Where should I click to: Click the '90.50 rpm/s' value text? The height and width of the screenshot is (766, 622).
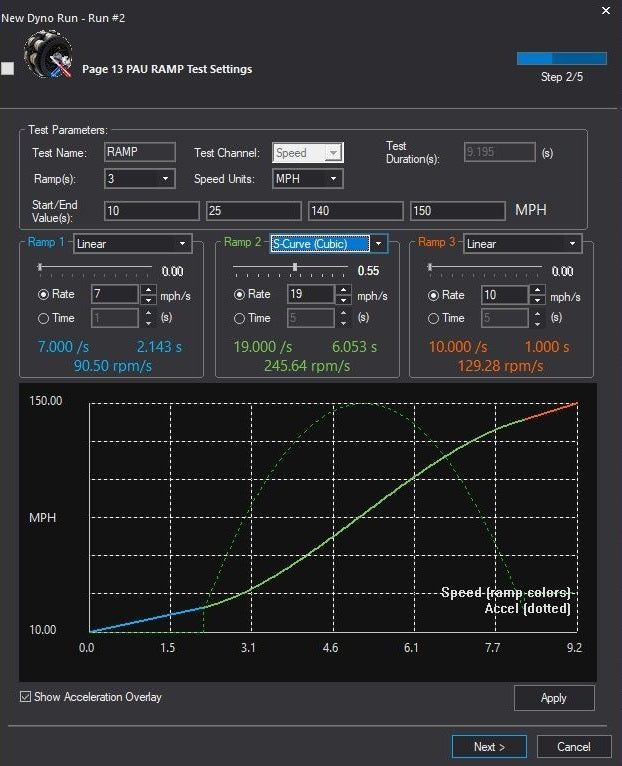pyautogui.click(x=113, y=366)
